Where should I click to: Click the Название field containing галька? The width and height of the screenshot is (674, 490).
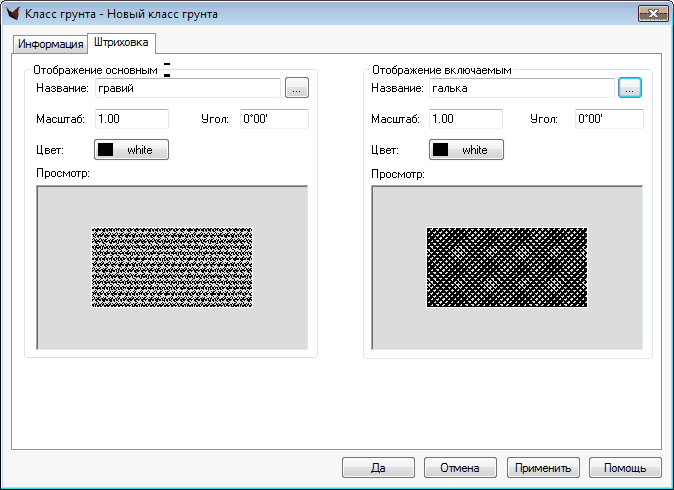(521, 88)
